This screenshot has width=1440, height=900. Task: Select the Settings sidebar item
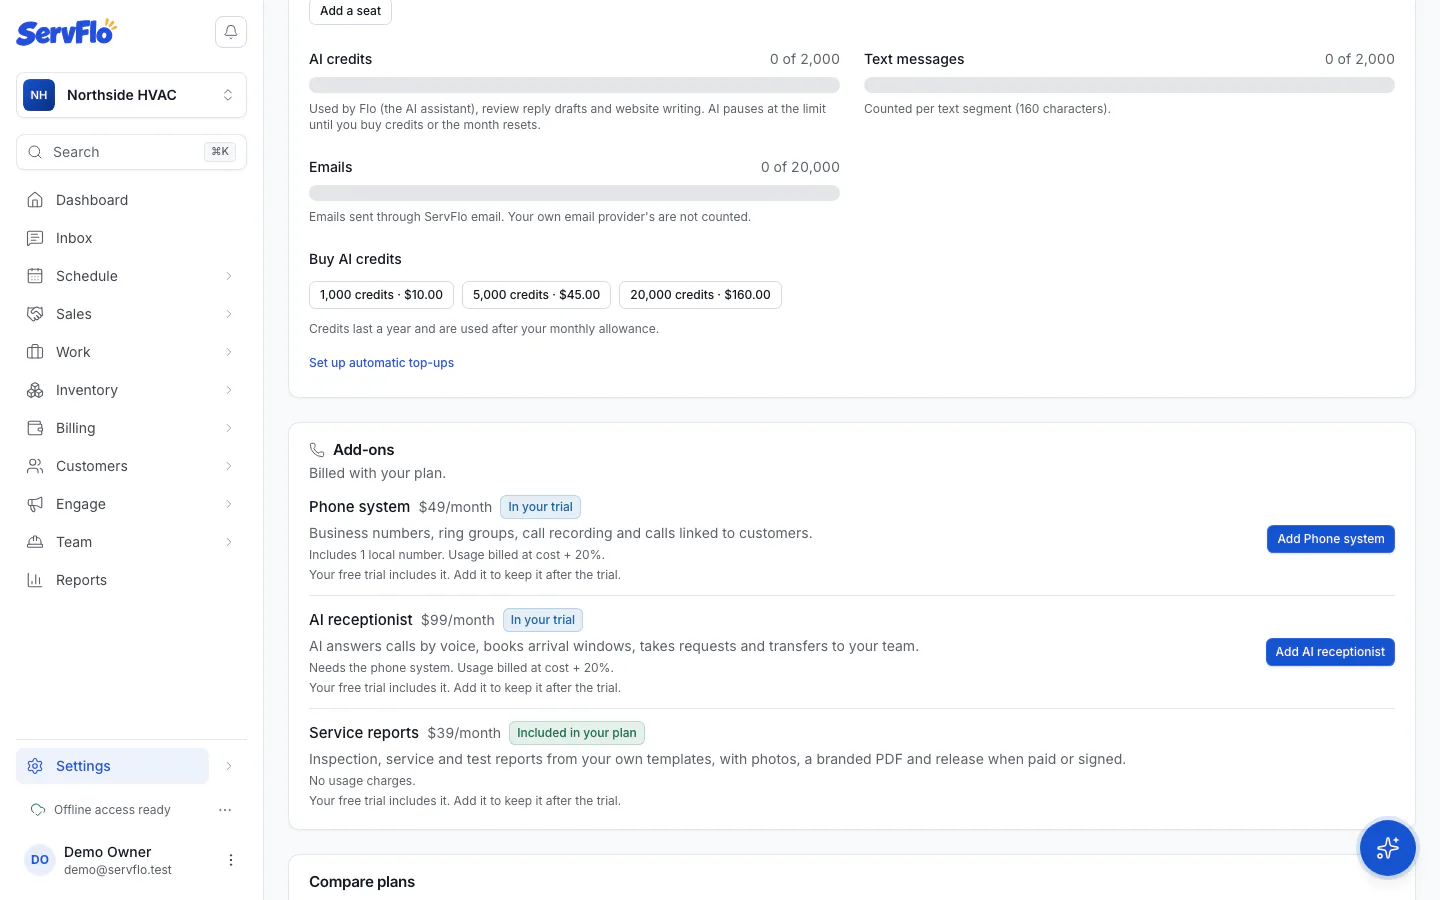coord(112,766)
